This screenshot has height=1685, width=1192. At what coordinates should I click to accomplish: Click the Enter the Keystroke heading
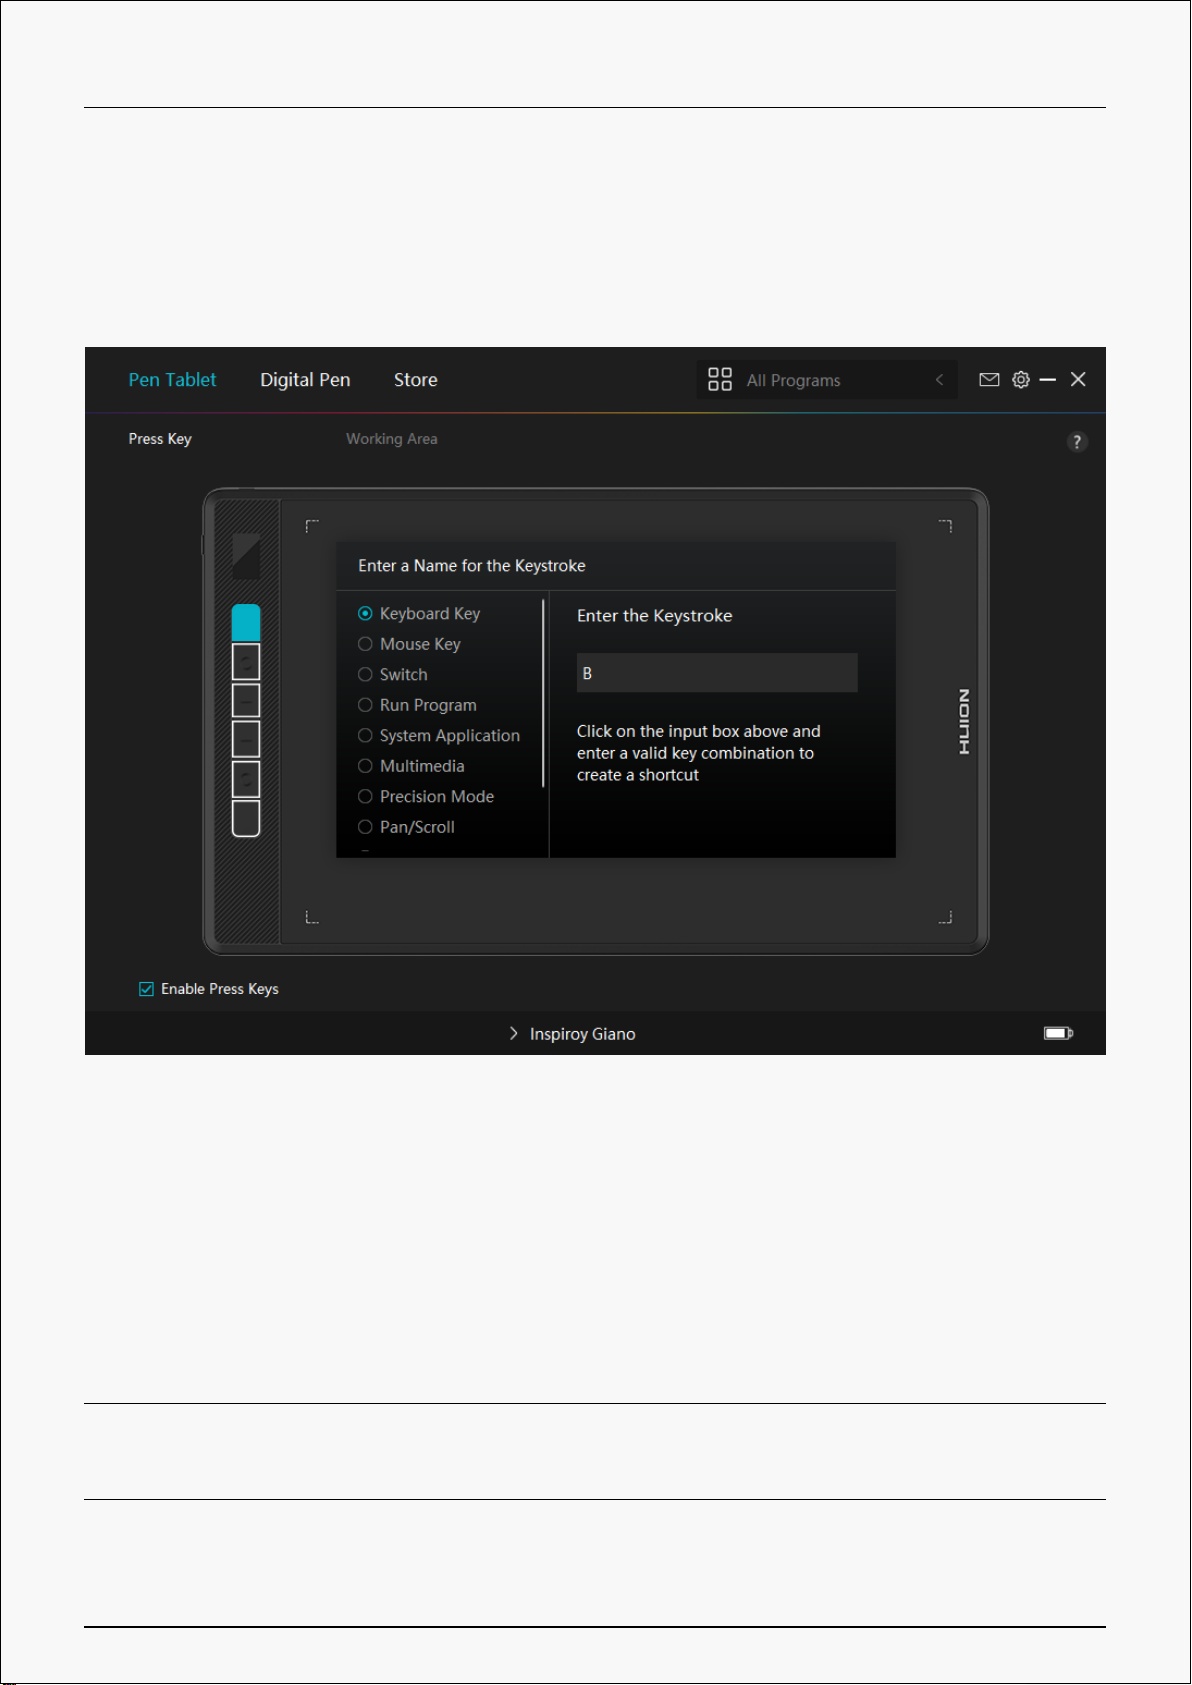tap(655, 616)
